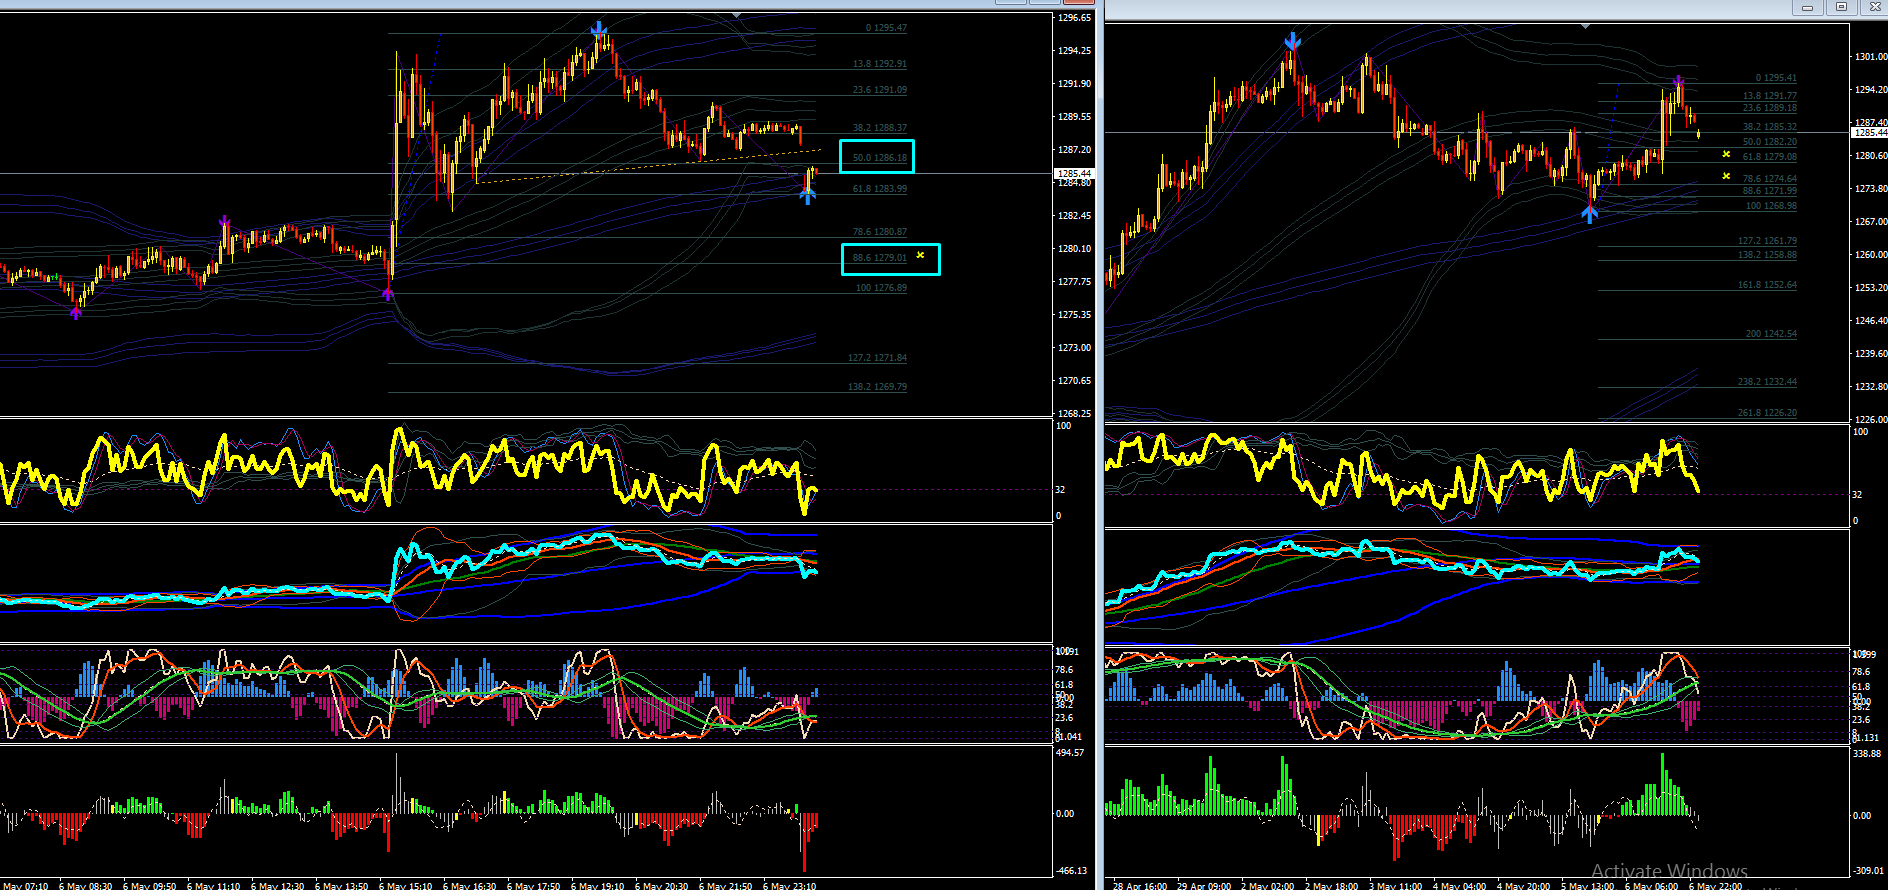
Task: Click the -466.13 histogram scale value
Action: [1072, 870]
